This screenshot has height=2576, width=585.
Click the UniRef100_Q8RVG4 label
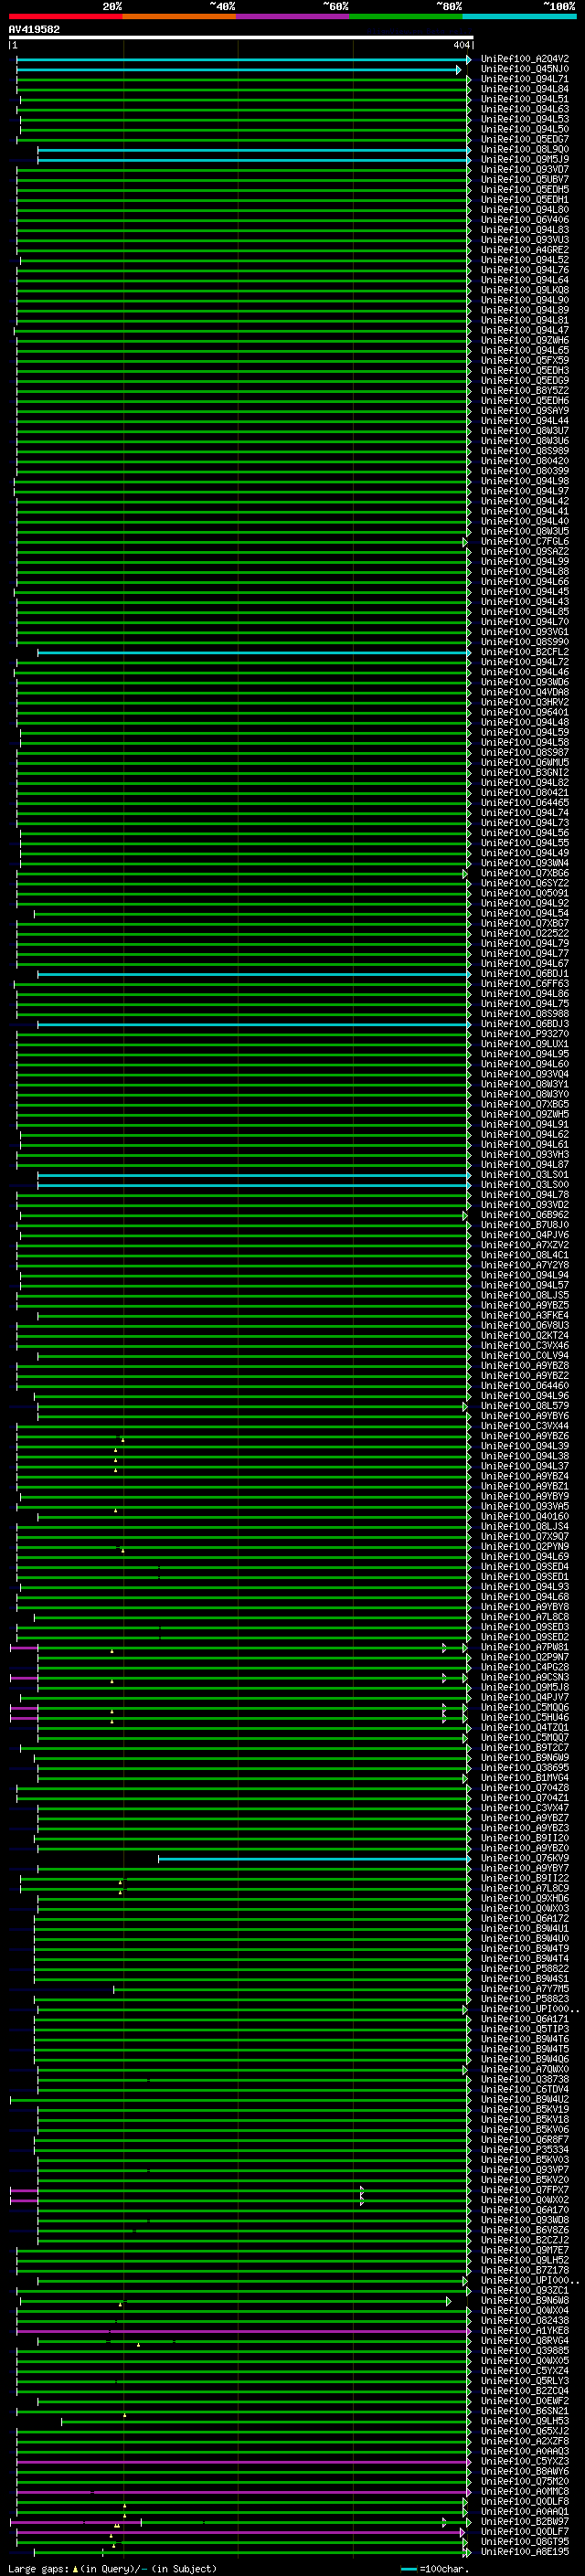525,2341
